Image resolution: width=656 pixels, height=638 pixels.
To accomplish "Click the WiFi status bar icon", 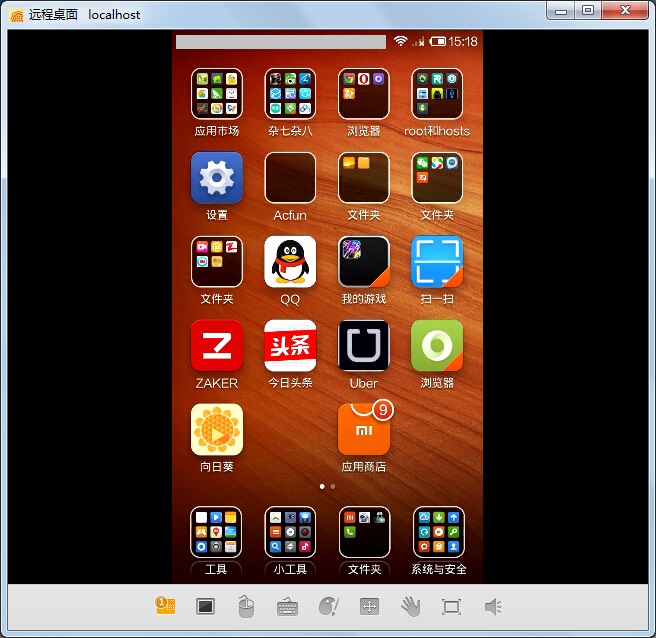I will [400, 41].
